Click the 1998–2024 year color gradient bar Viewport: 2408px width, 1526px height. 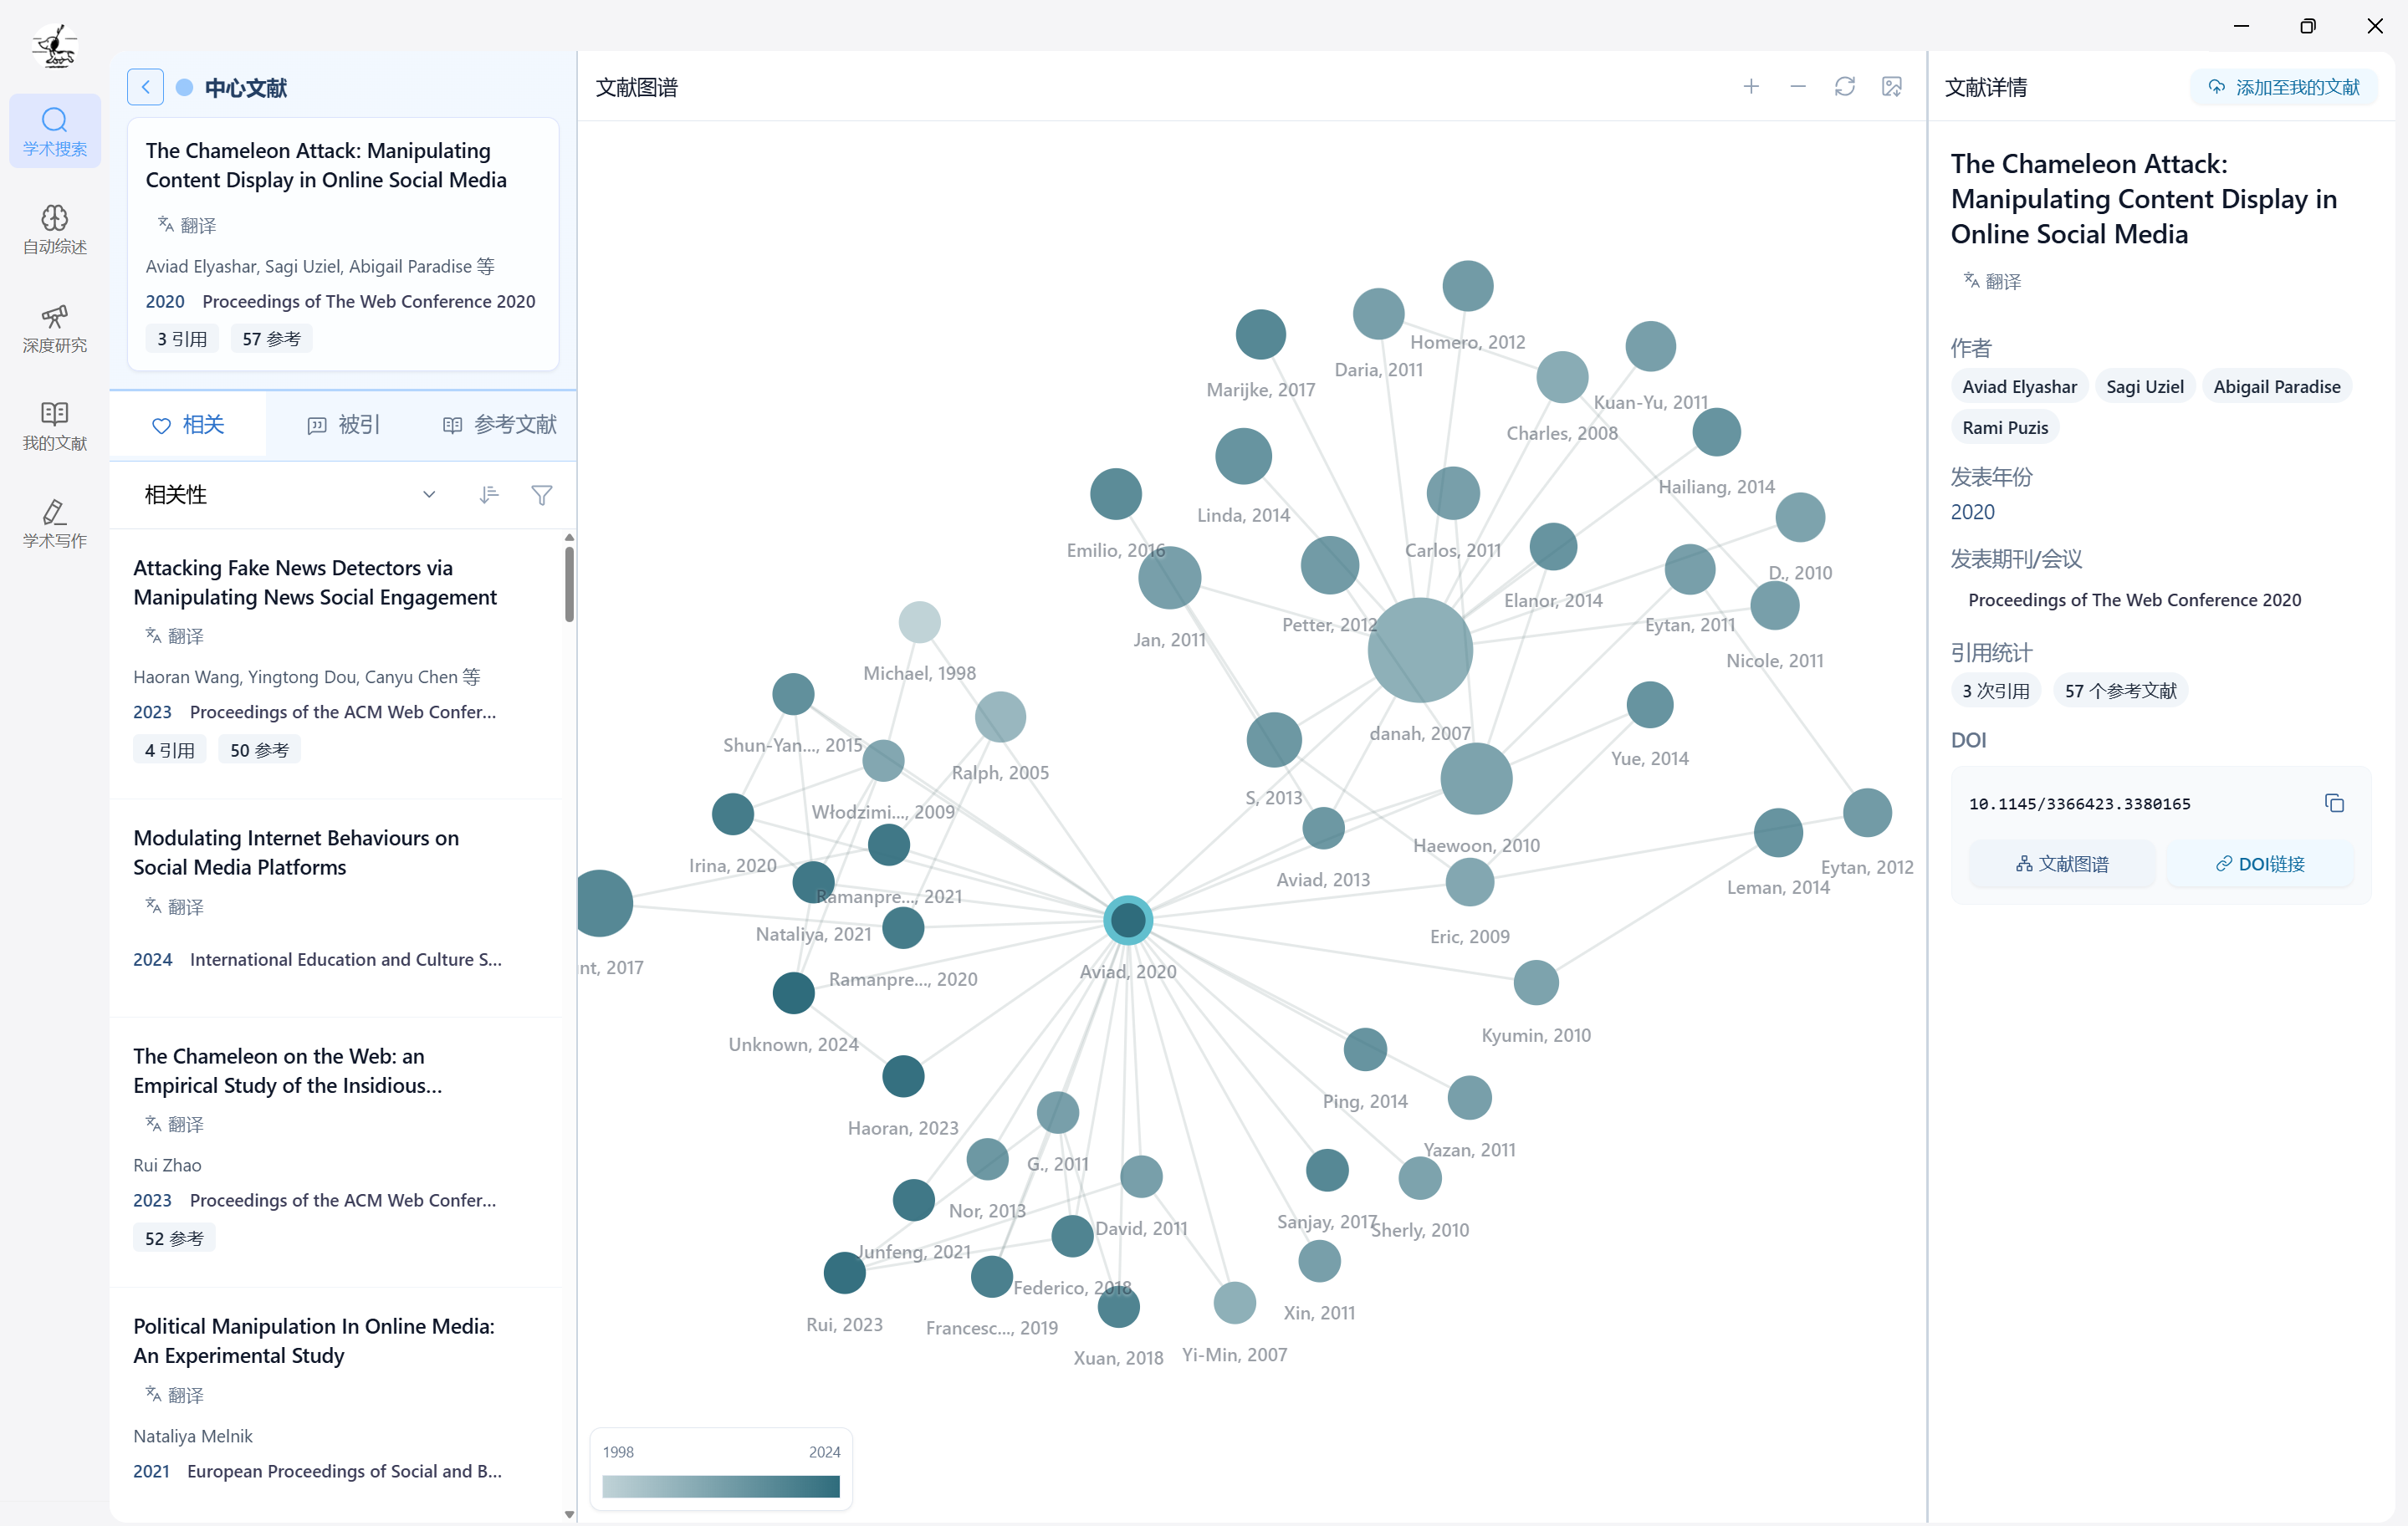720,1486
